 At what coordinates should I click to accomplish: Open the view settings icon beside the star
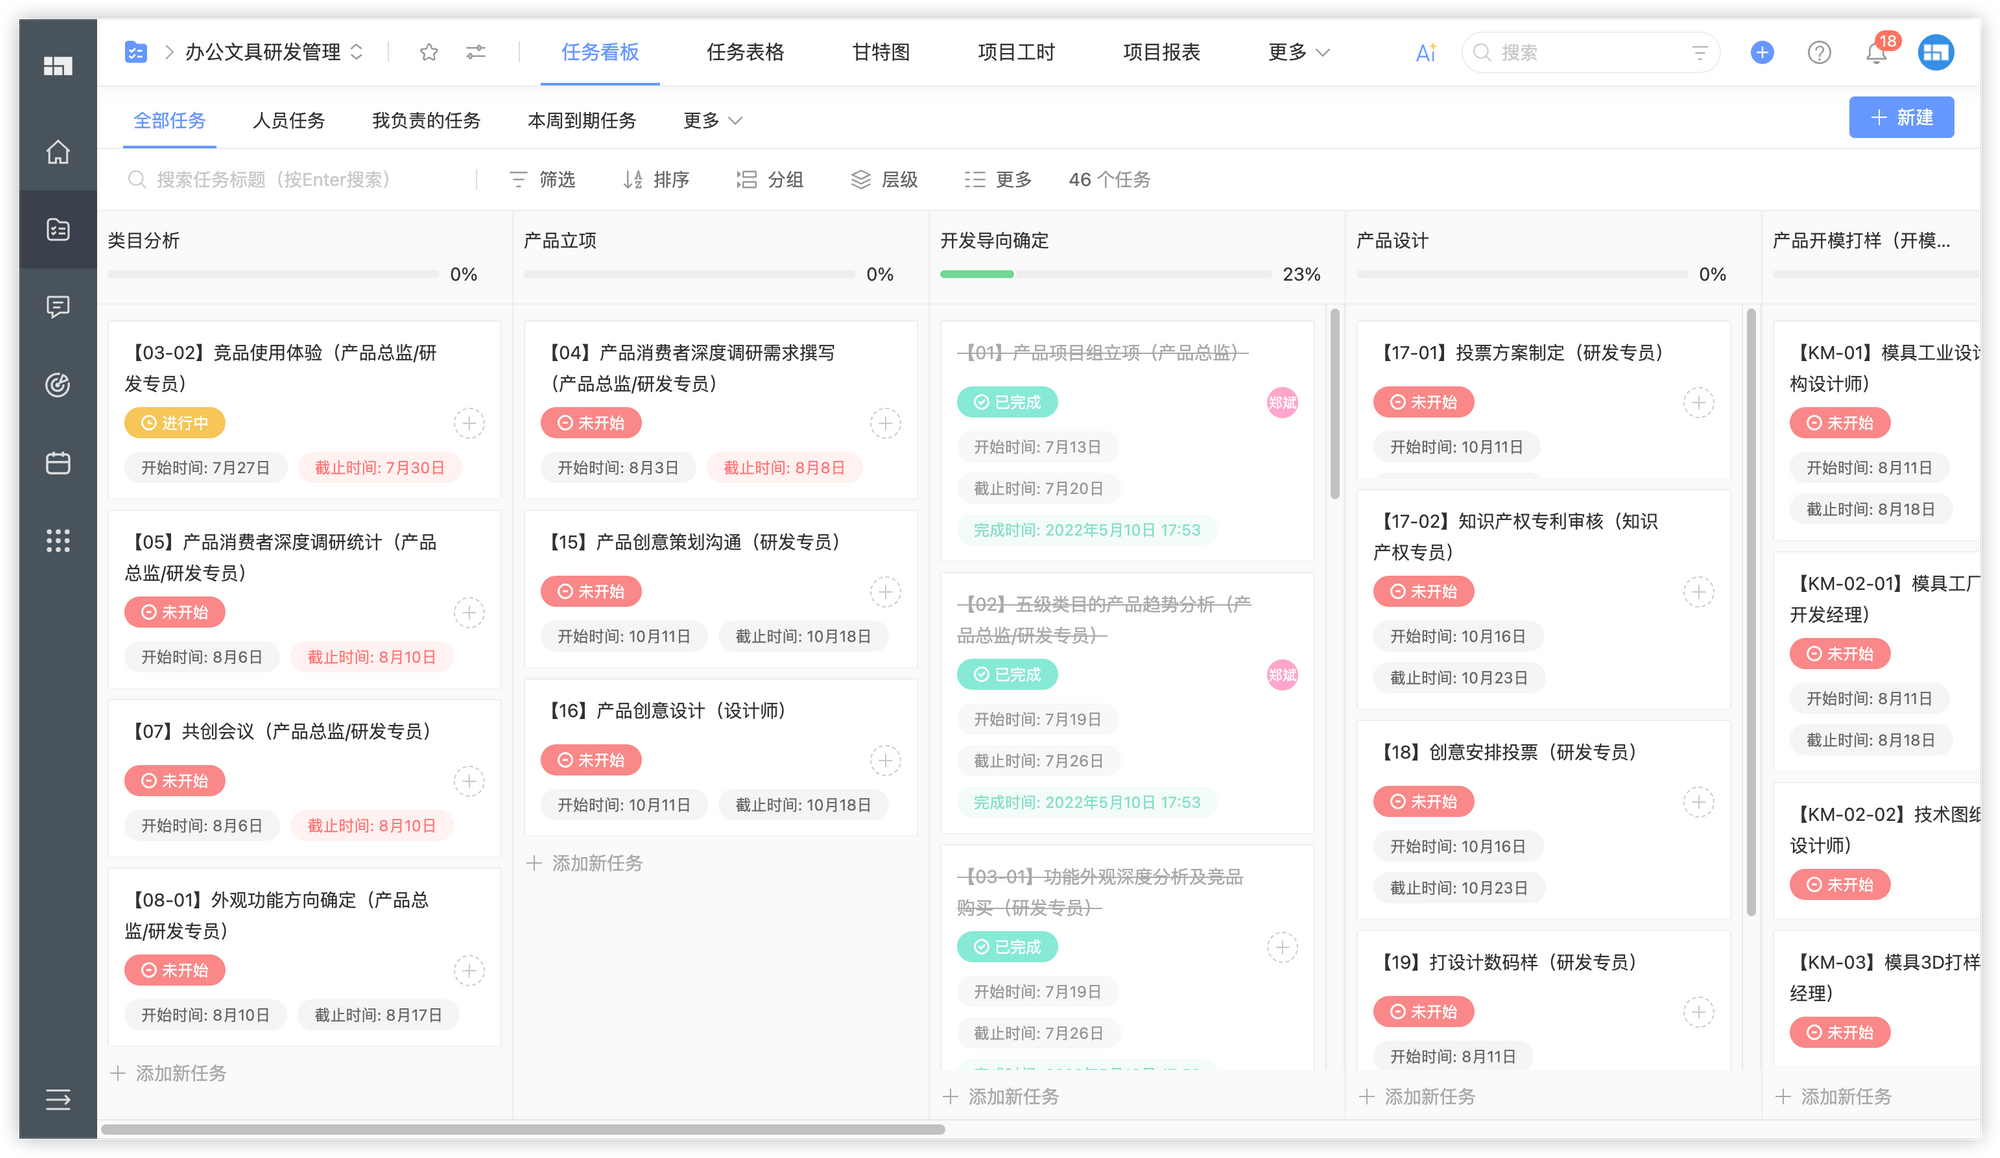coord(476,52)
